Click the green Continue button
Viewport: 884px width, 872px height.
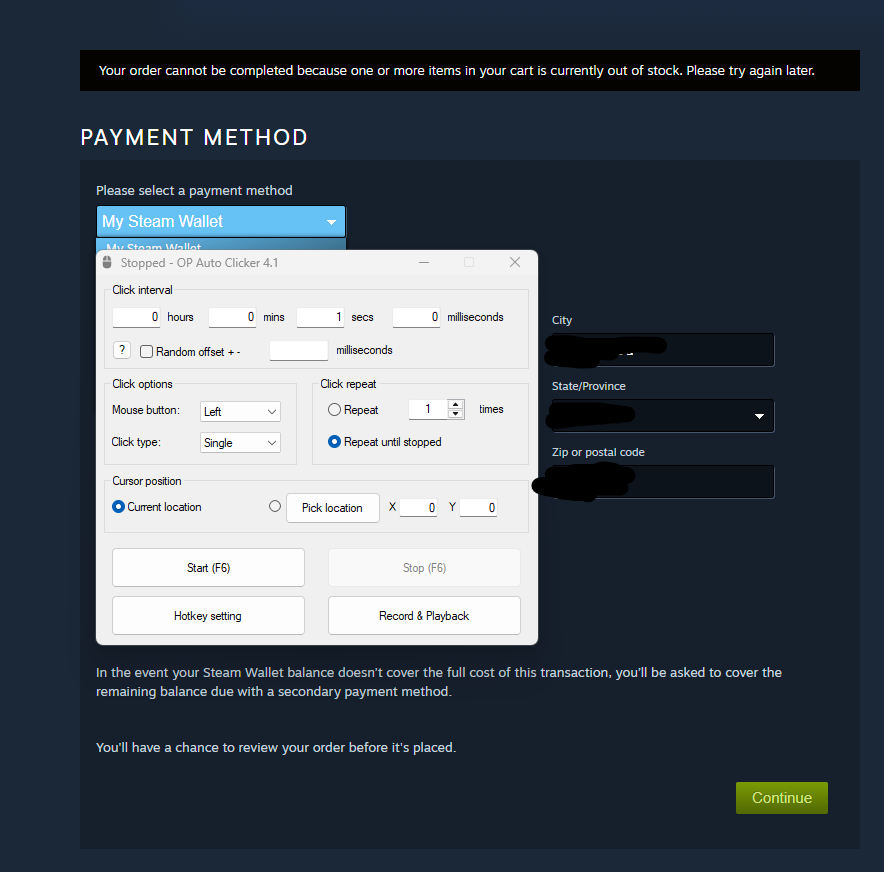coord(781,798)
